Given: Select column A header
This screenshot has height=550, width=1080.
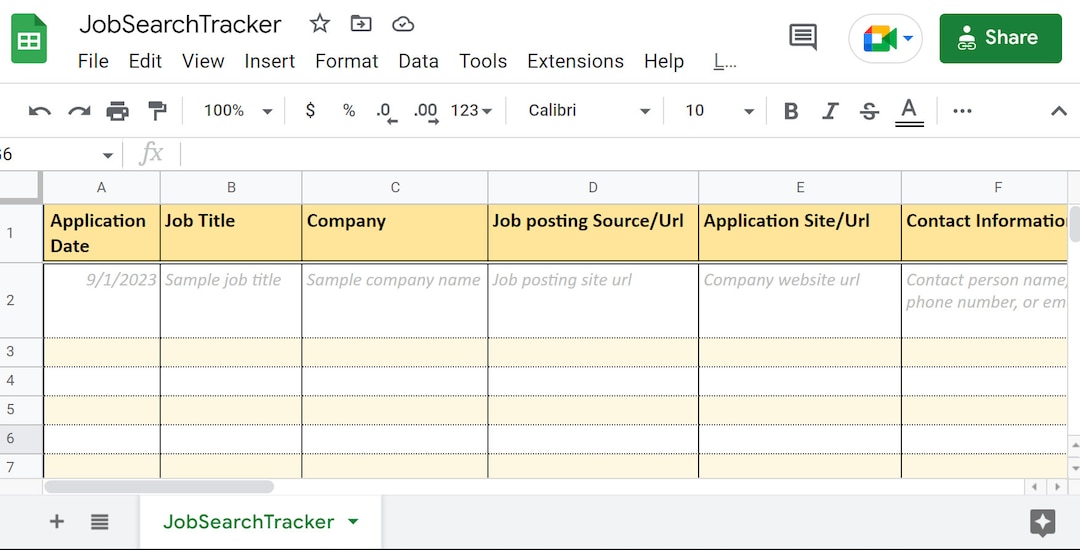Looking at the screenshot, I should pyautogui.click(x=101, y=187).
